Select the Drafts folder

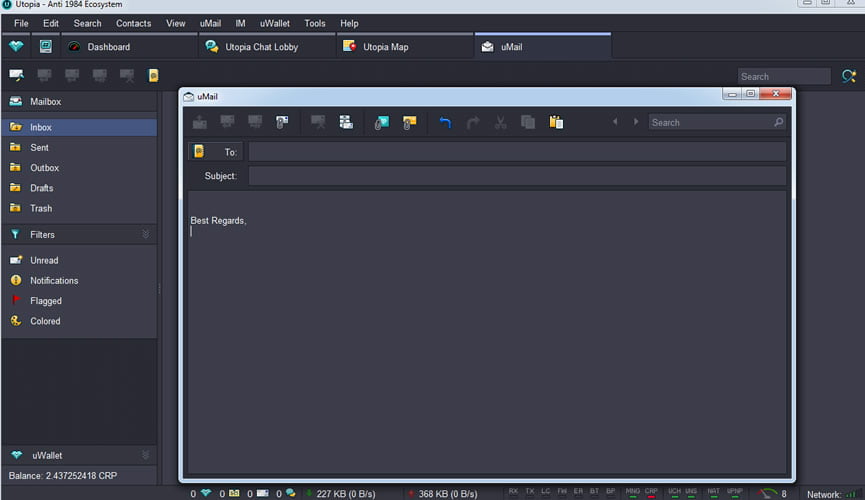coord(41,188)
